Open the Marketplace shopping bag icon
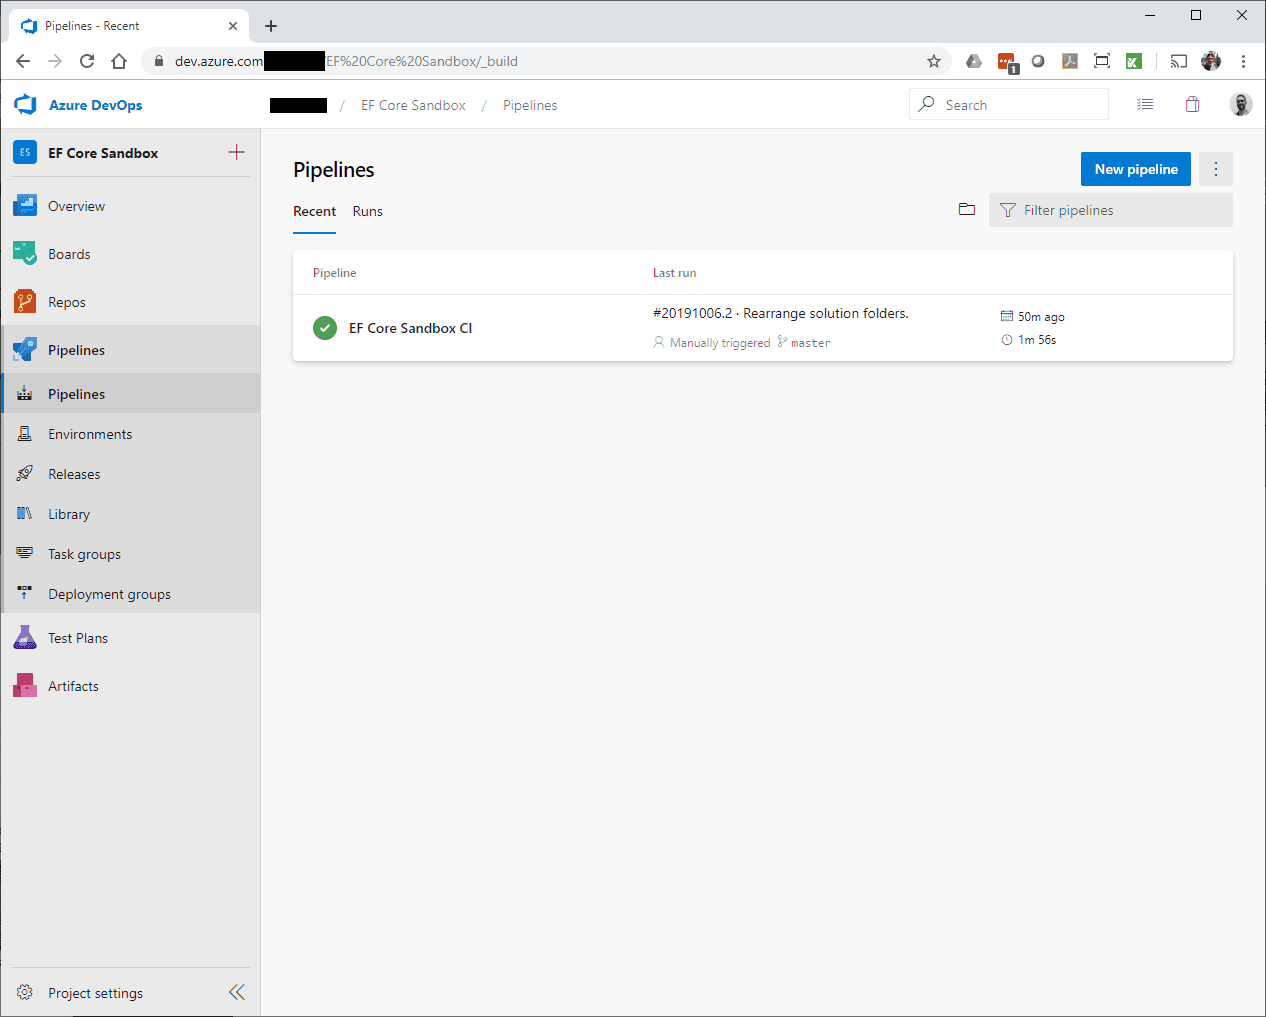The image size is (1266, 1017). [1192, 105]
